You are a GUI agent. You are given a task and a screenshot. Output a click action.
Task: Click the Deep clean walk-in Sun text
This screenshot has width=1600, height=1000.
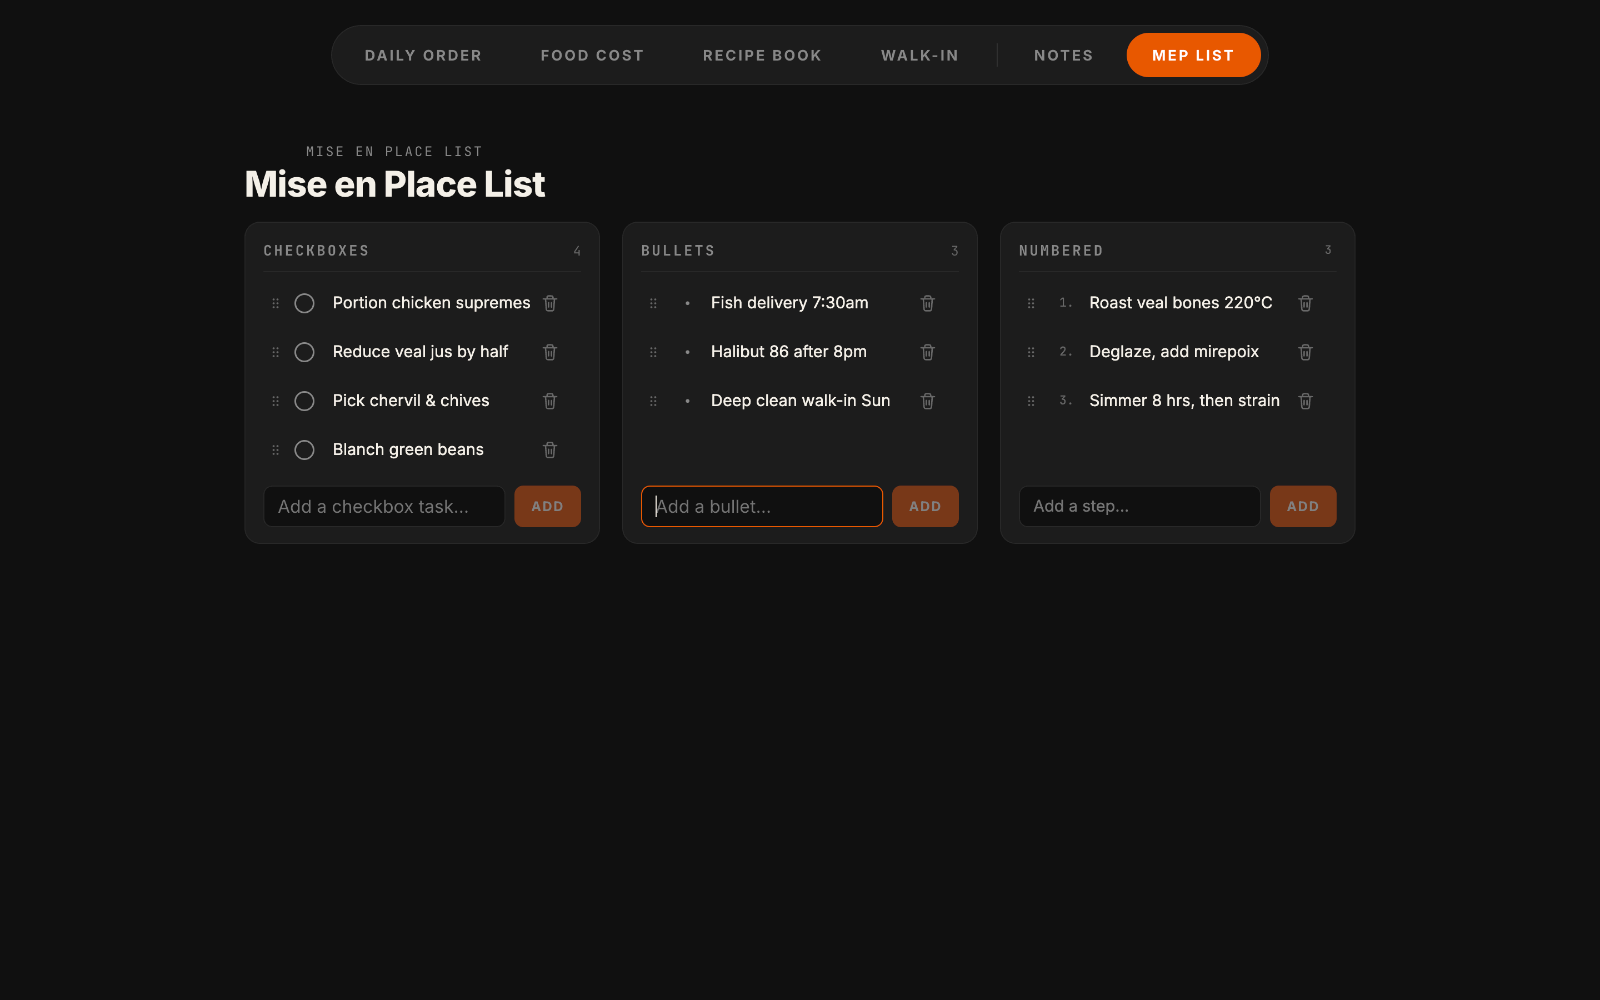coord(800,401)
